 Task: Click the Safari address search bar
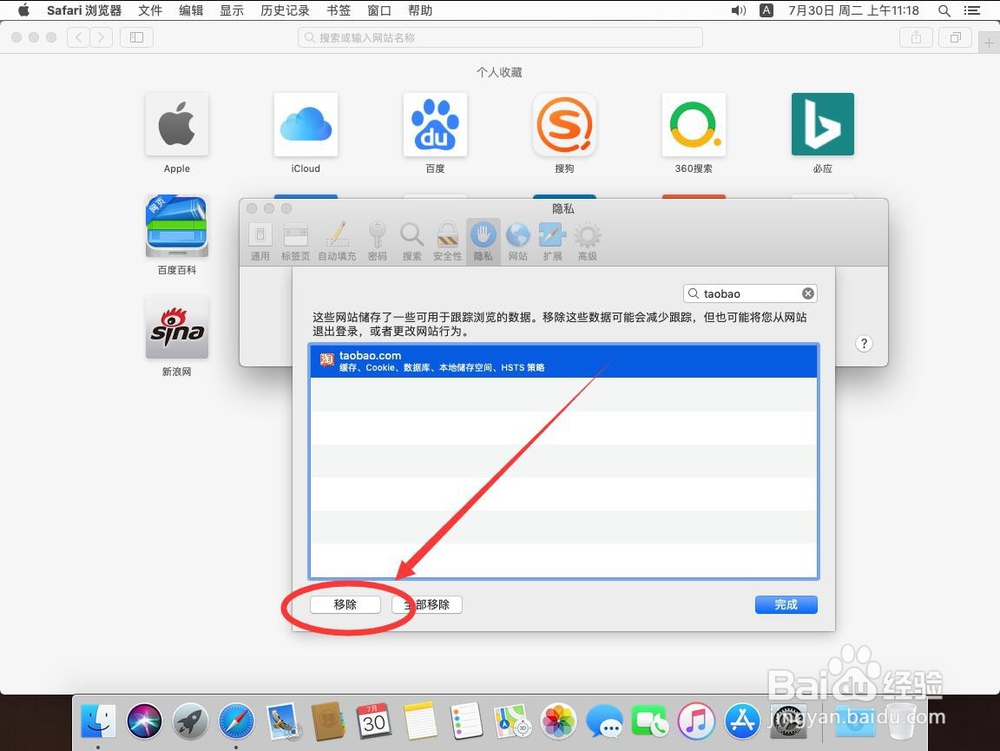point(500,38)
